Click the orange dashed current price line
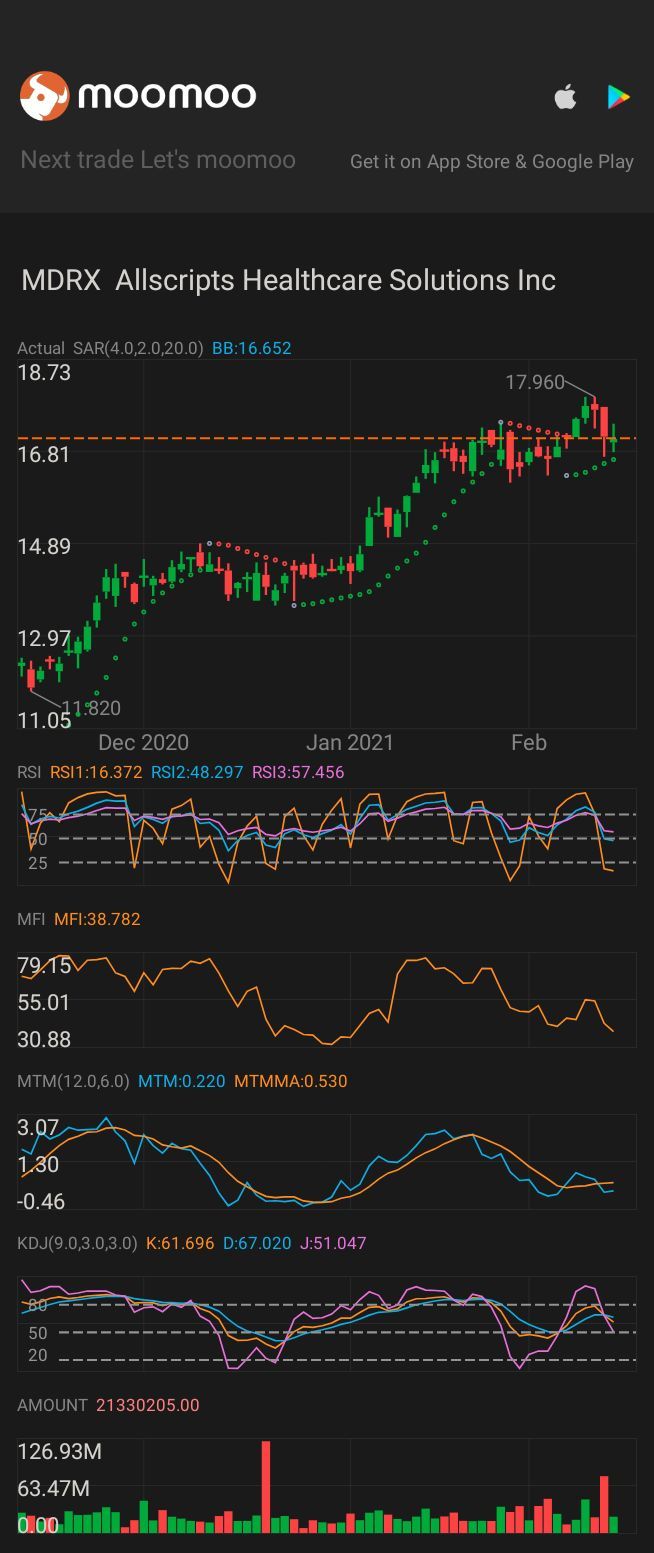 pos(327,438)
